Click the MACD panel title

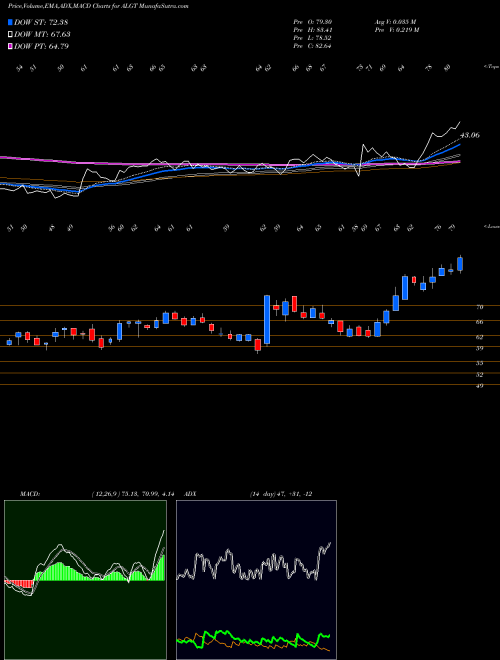pyautogui.click(x=29, y=494)
